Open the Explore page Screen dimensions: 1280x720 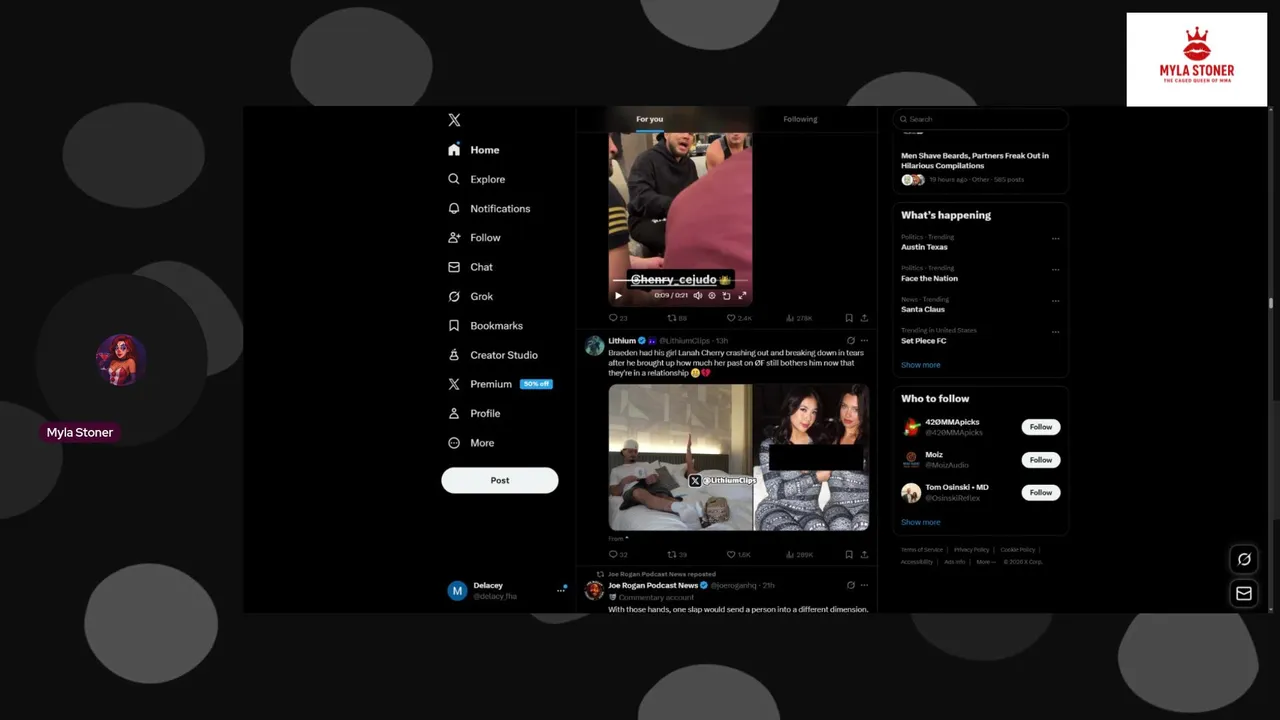point(477,179)
